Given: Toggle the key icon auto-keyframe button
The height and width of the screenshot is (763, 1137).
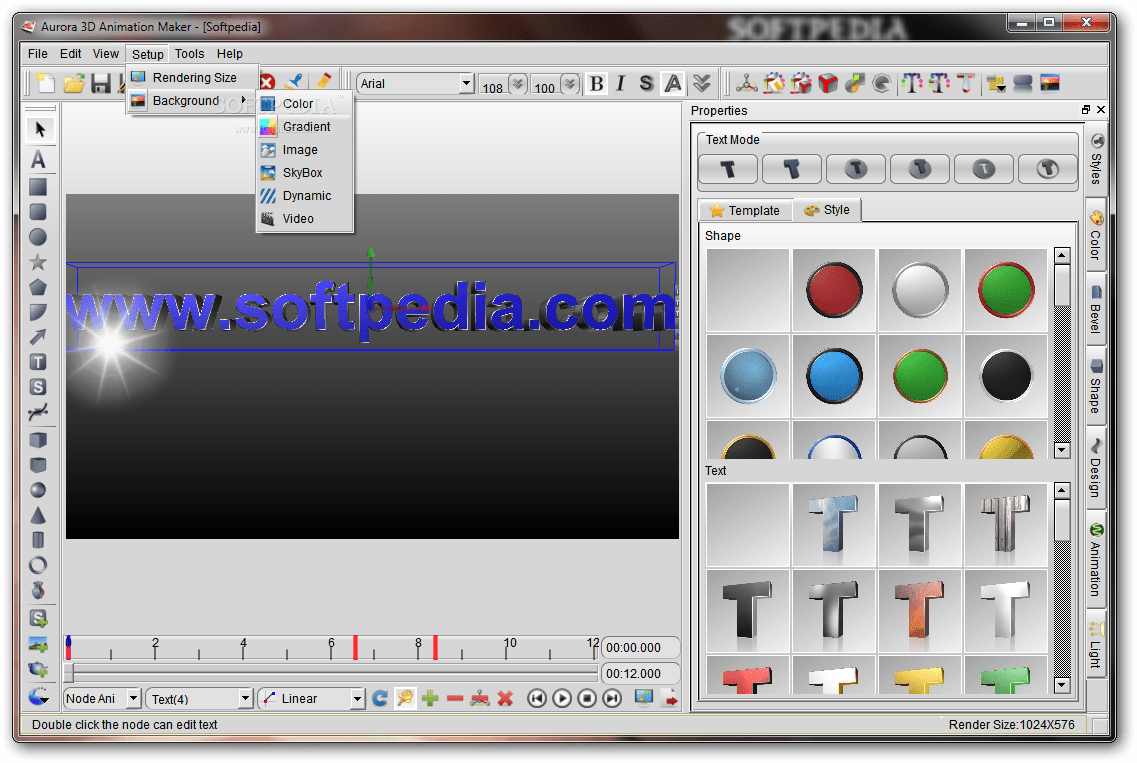Looking at the screenshot, I should point(405,698).
